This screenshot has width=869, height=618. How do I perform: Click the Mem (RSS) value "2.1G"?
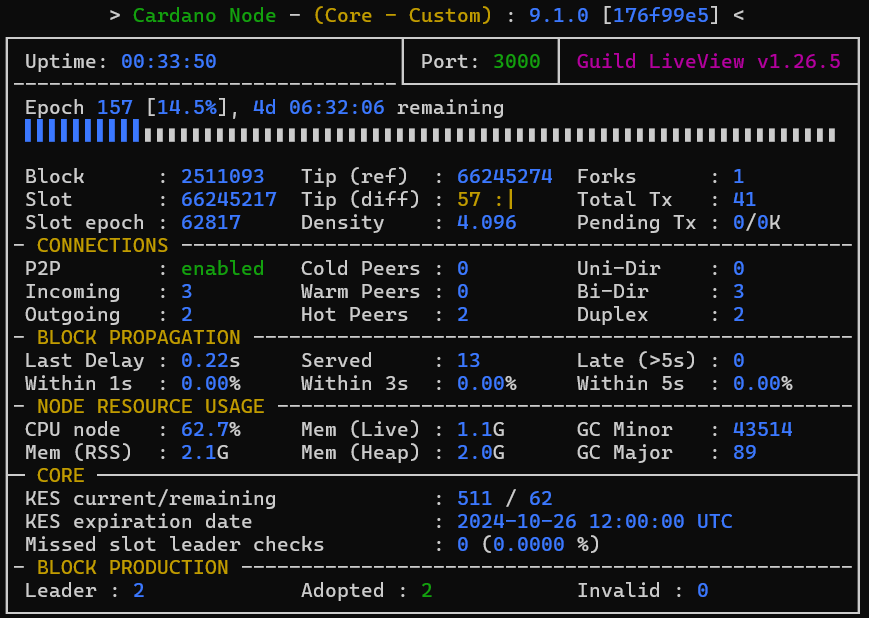pos(205,453)
